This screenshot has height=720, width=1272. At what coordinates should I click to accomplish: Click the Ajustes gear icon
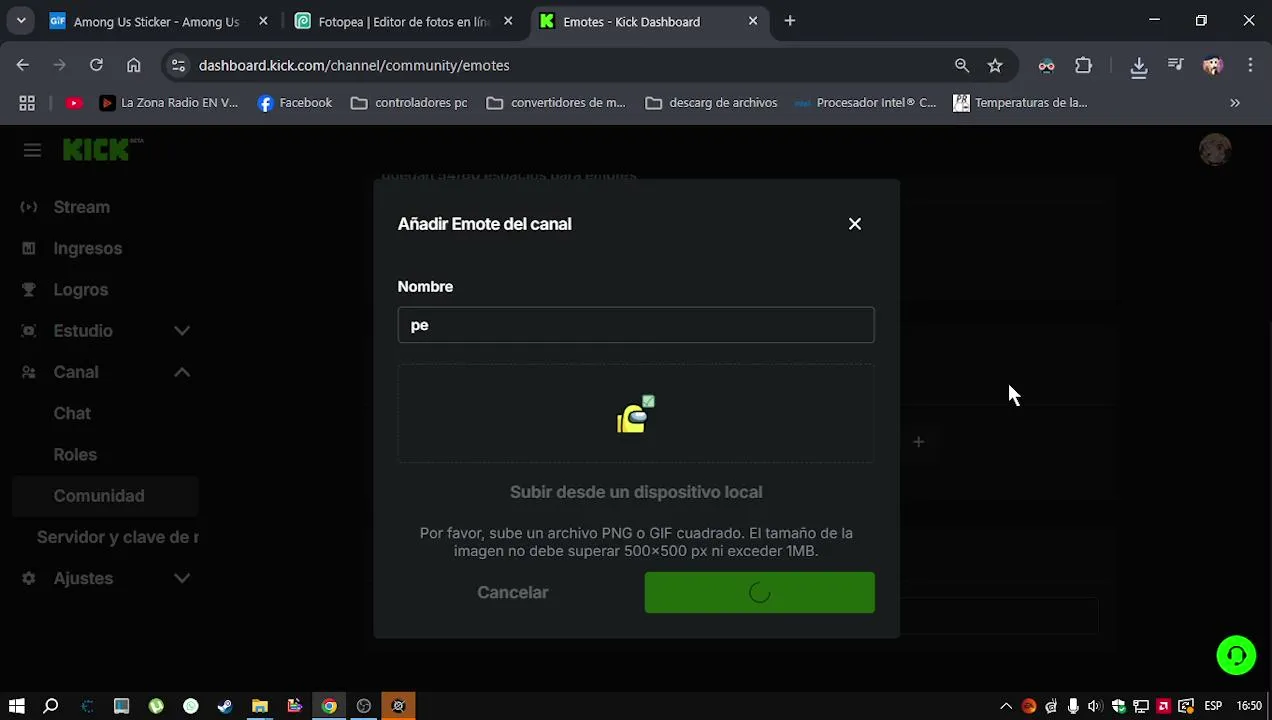point(29,578)
